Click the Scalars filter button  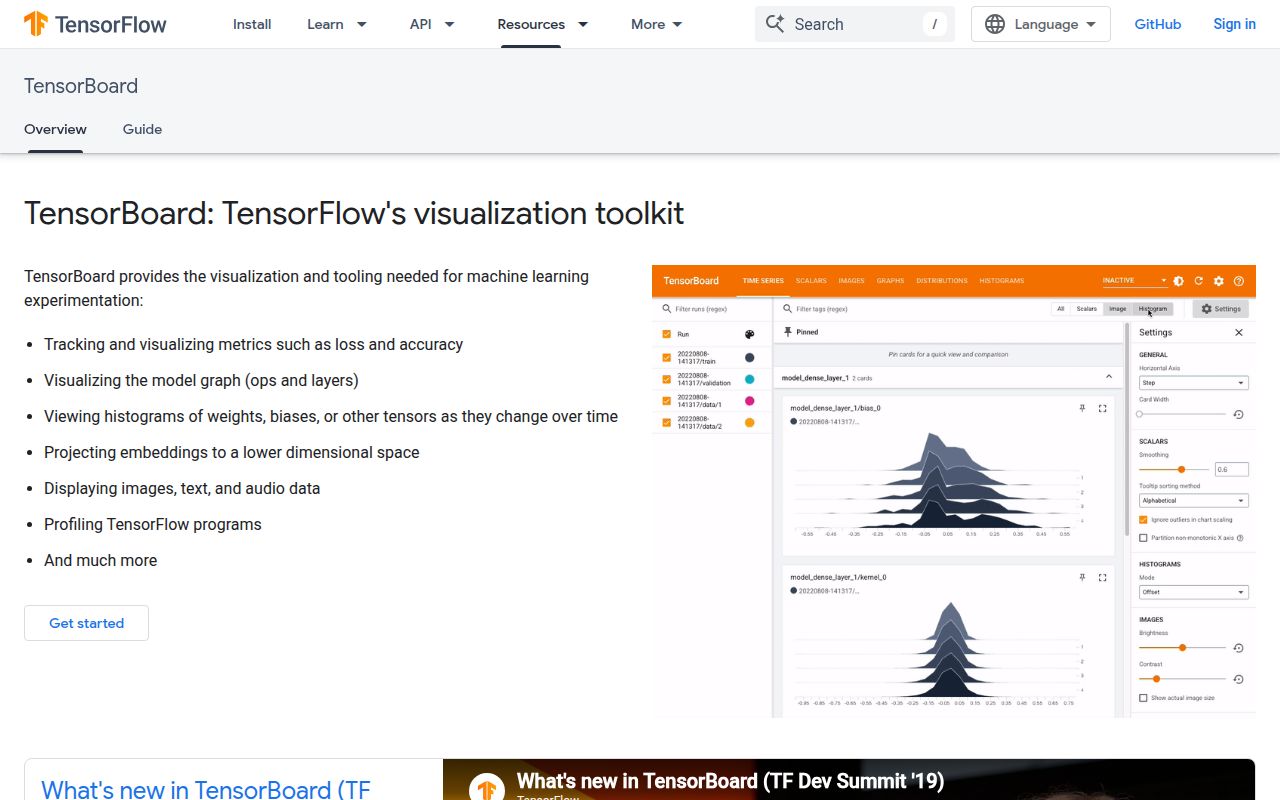[1086, 309]
